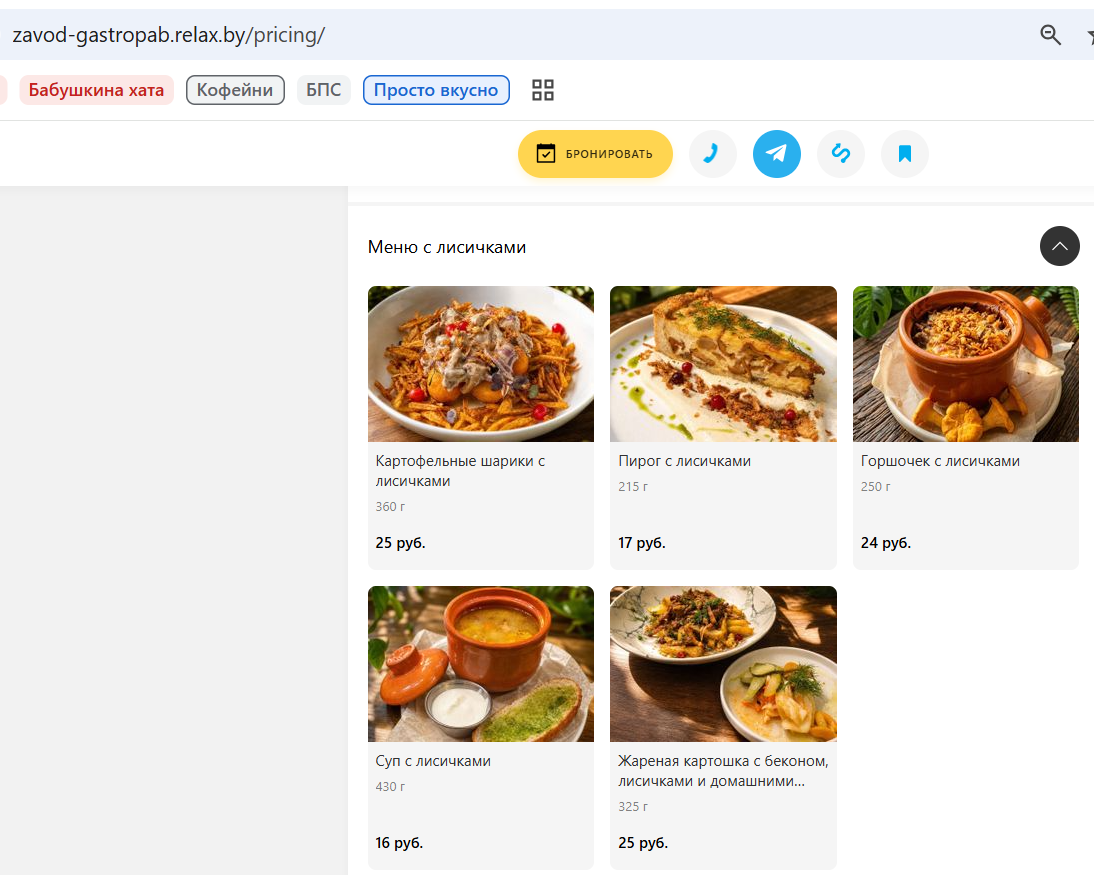This screenshot has height=875, width=1094.
Task: Click the Жареная картошка с беконом title
Action: click(723, 771)
